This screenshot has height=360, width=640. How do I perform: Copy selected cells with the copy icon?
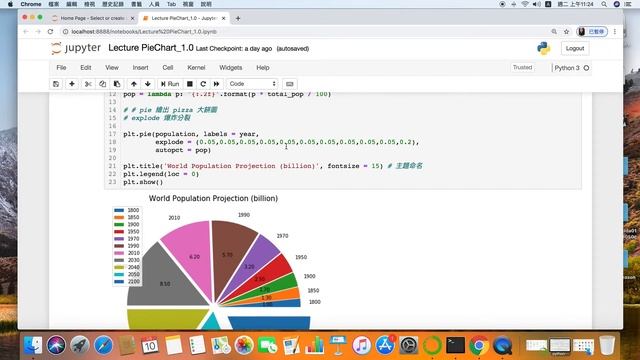[x=102, y=84]
